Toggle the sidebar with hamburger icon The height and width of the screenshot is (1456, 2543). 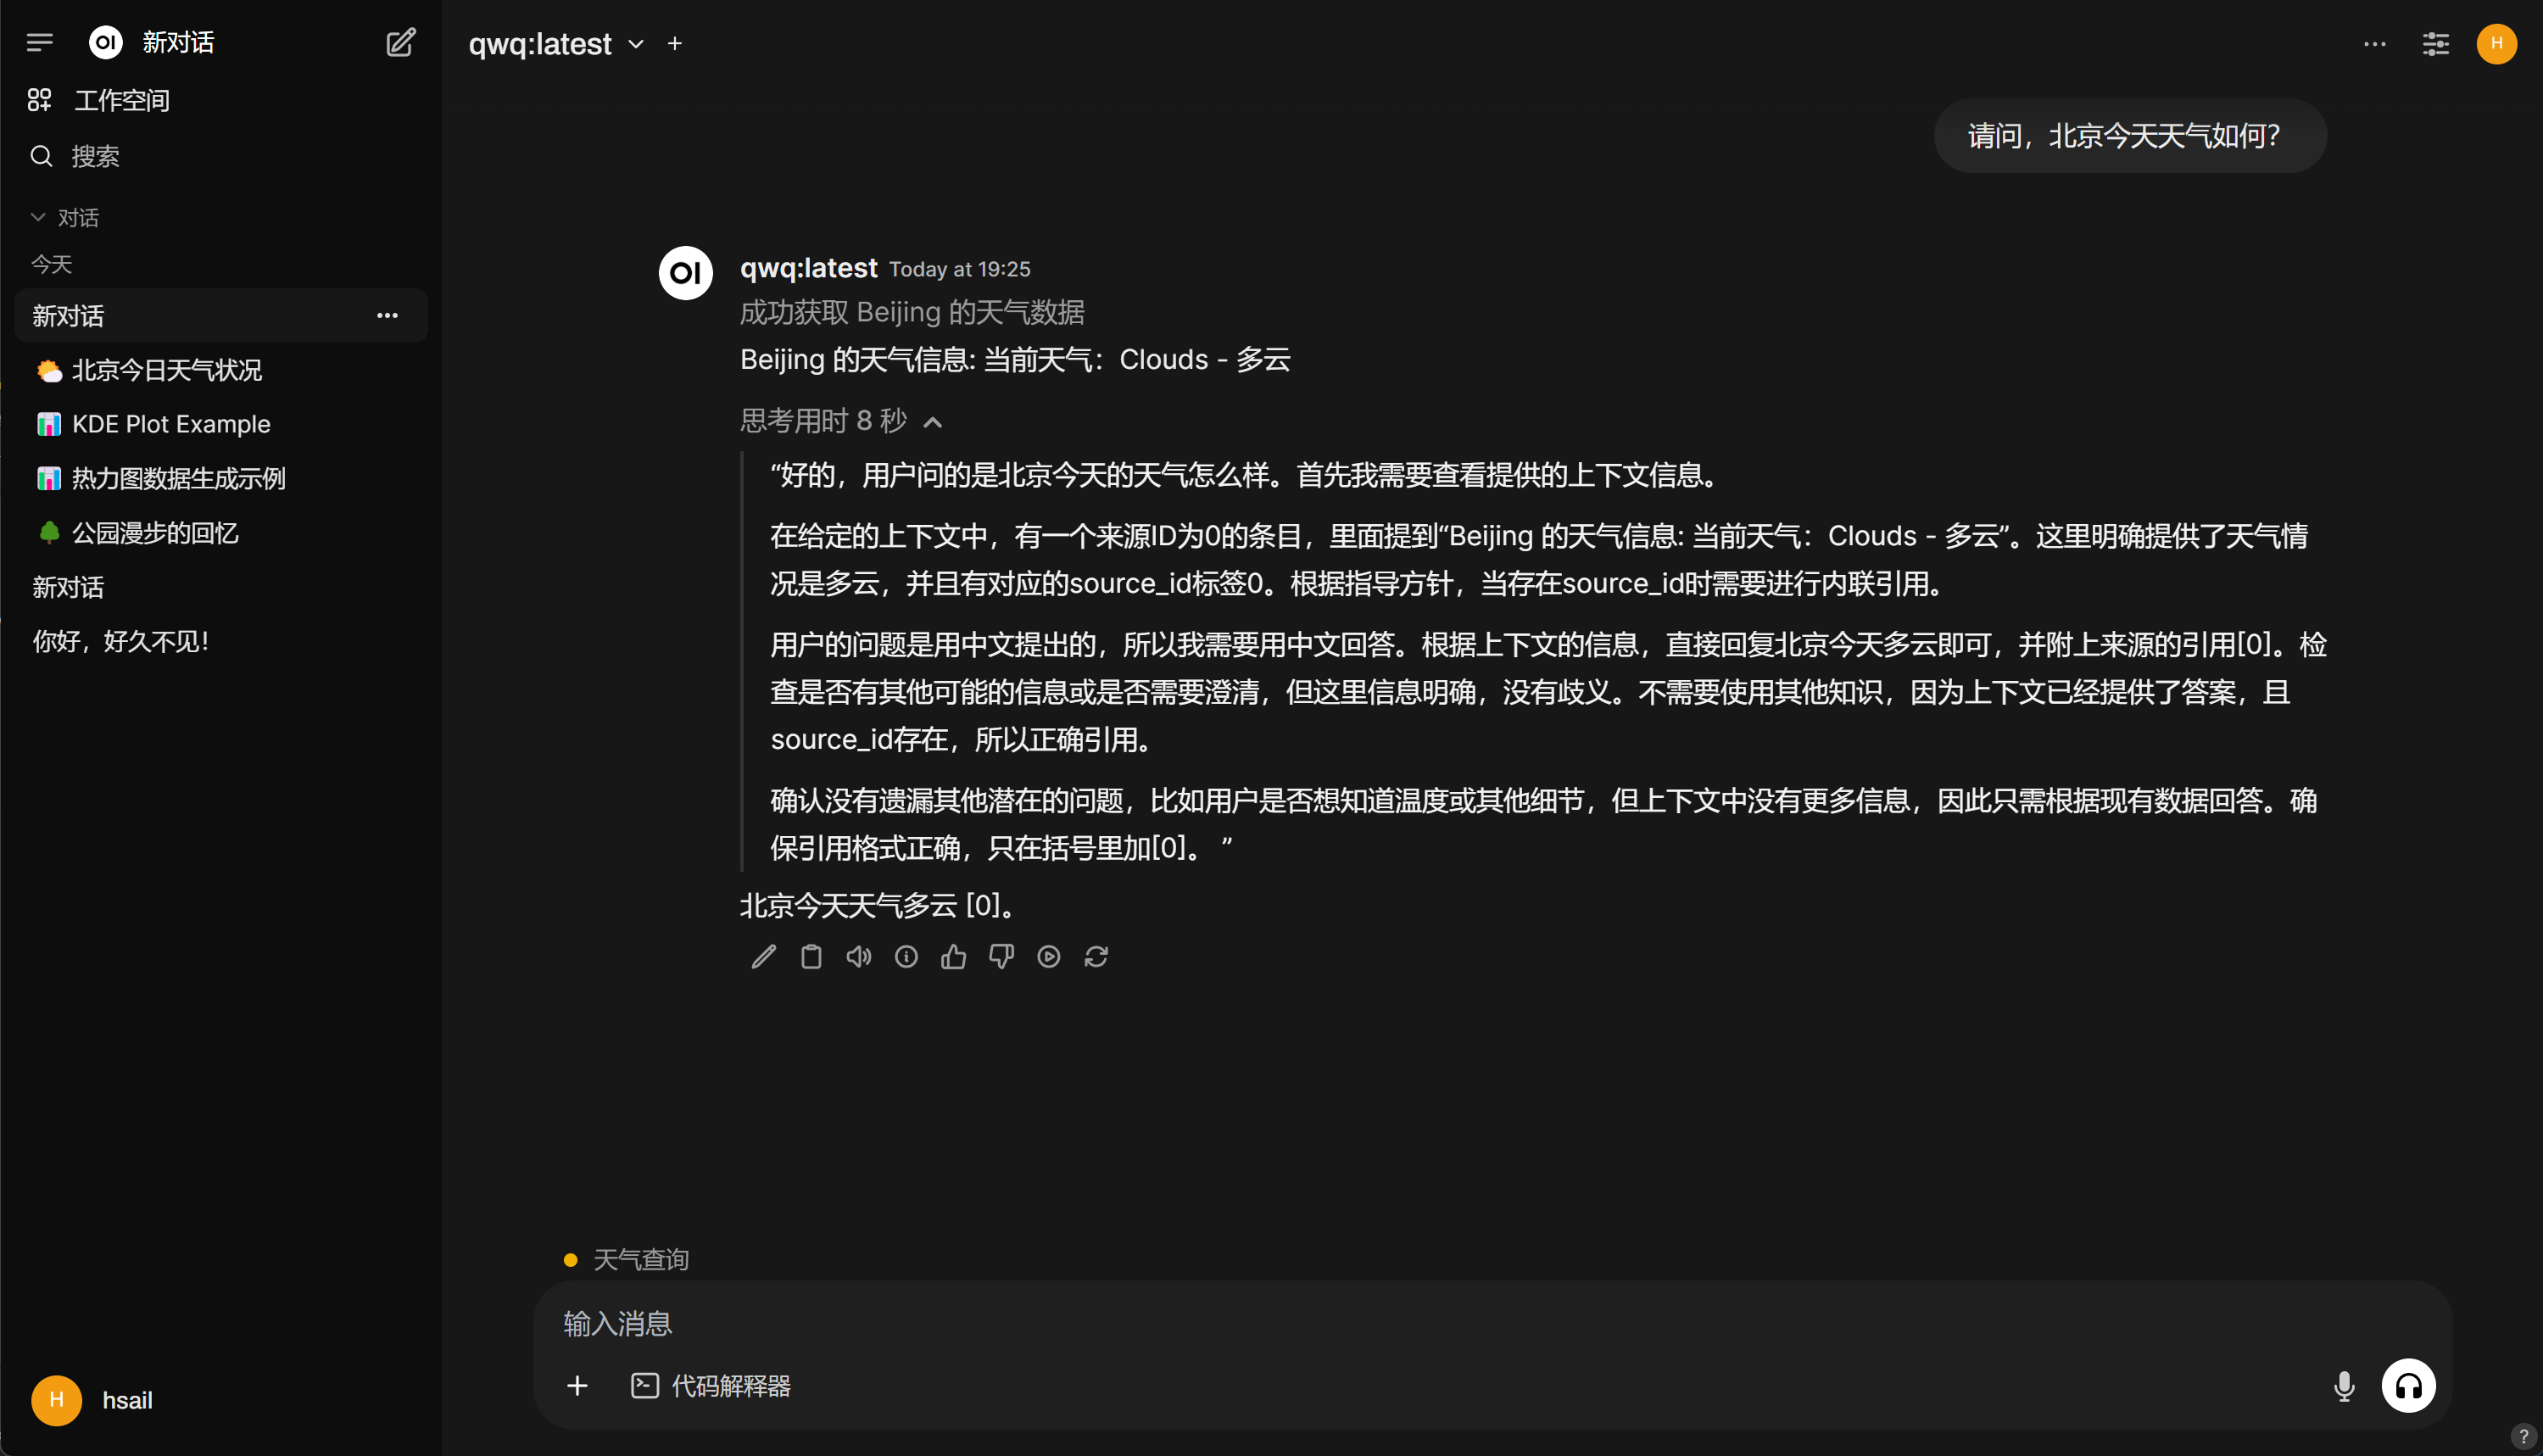pos(40,42)
